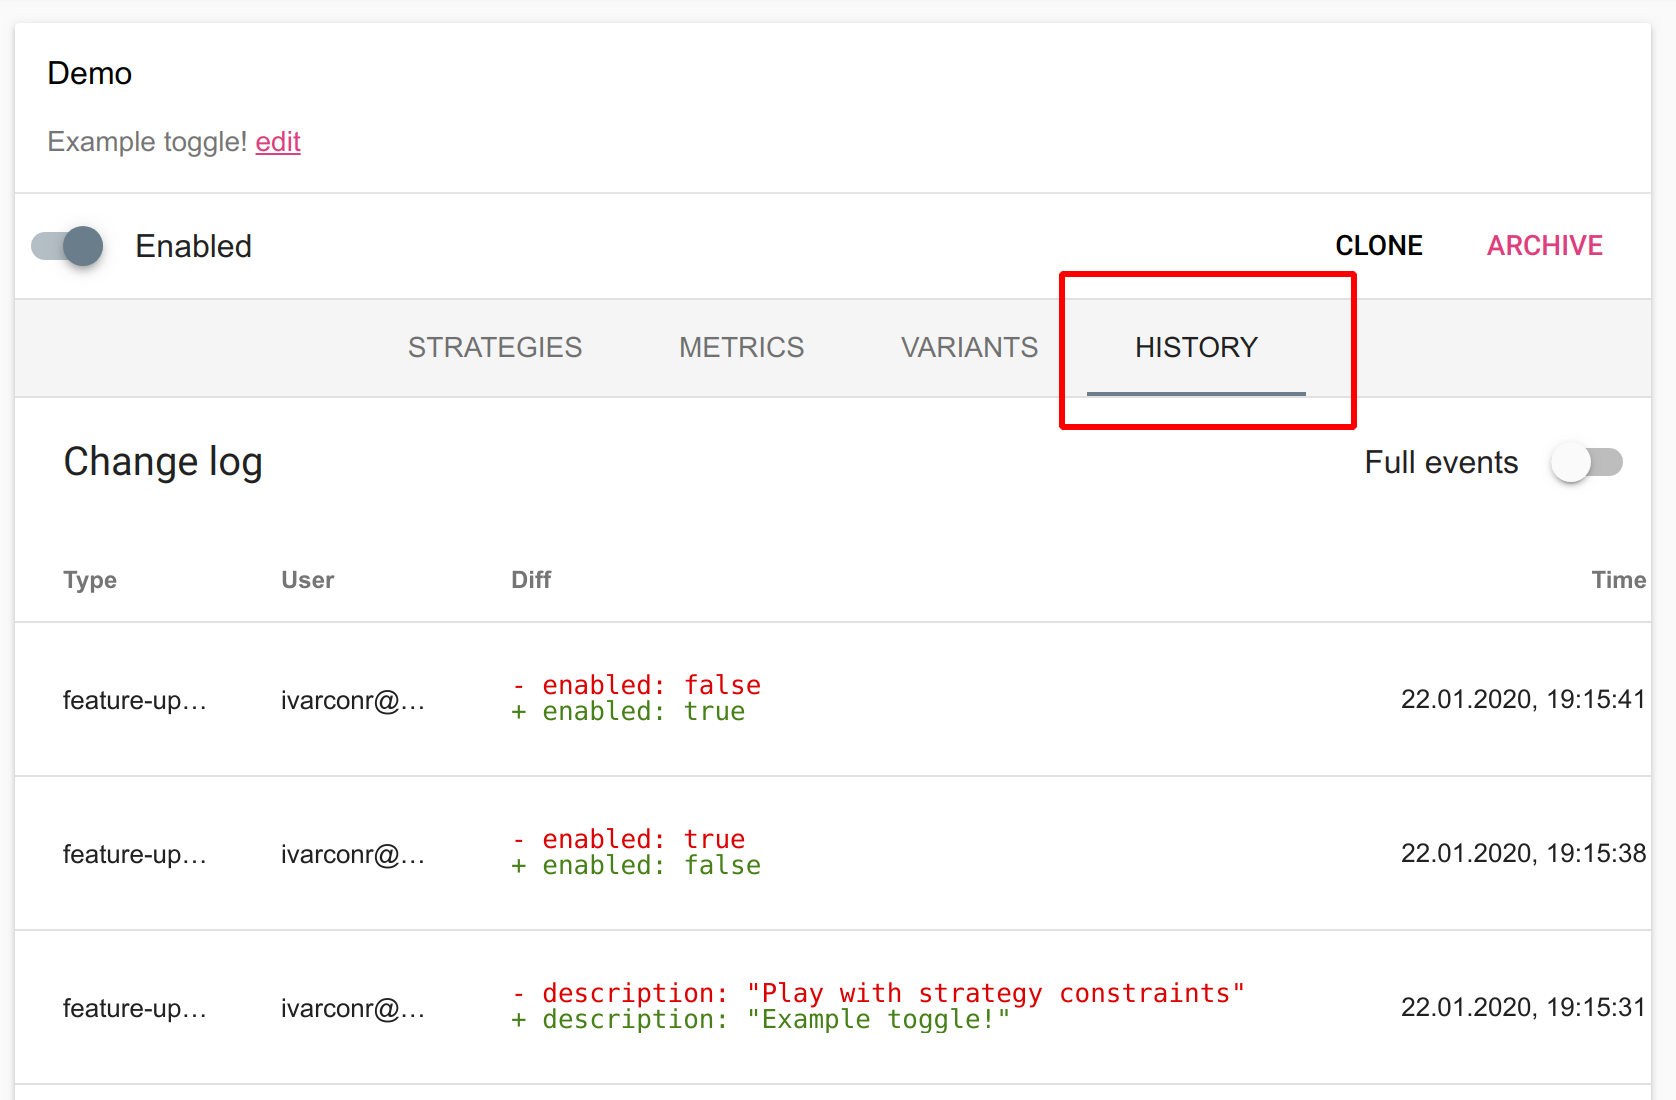
Task: Click the Demo toggle title
Action: (x=90, y=74)
